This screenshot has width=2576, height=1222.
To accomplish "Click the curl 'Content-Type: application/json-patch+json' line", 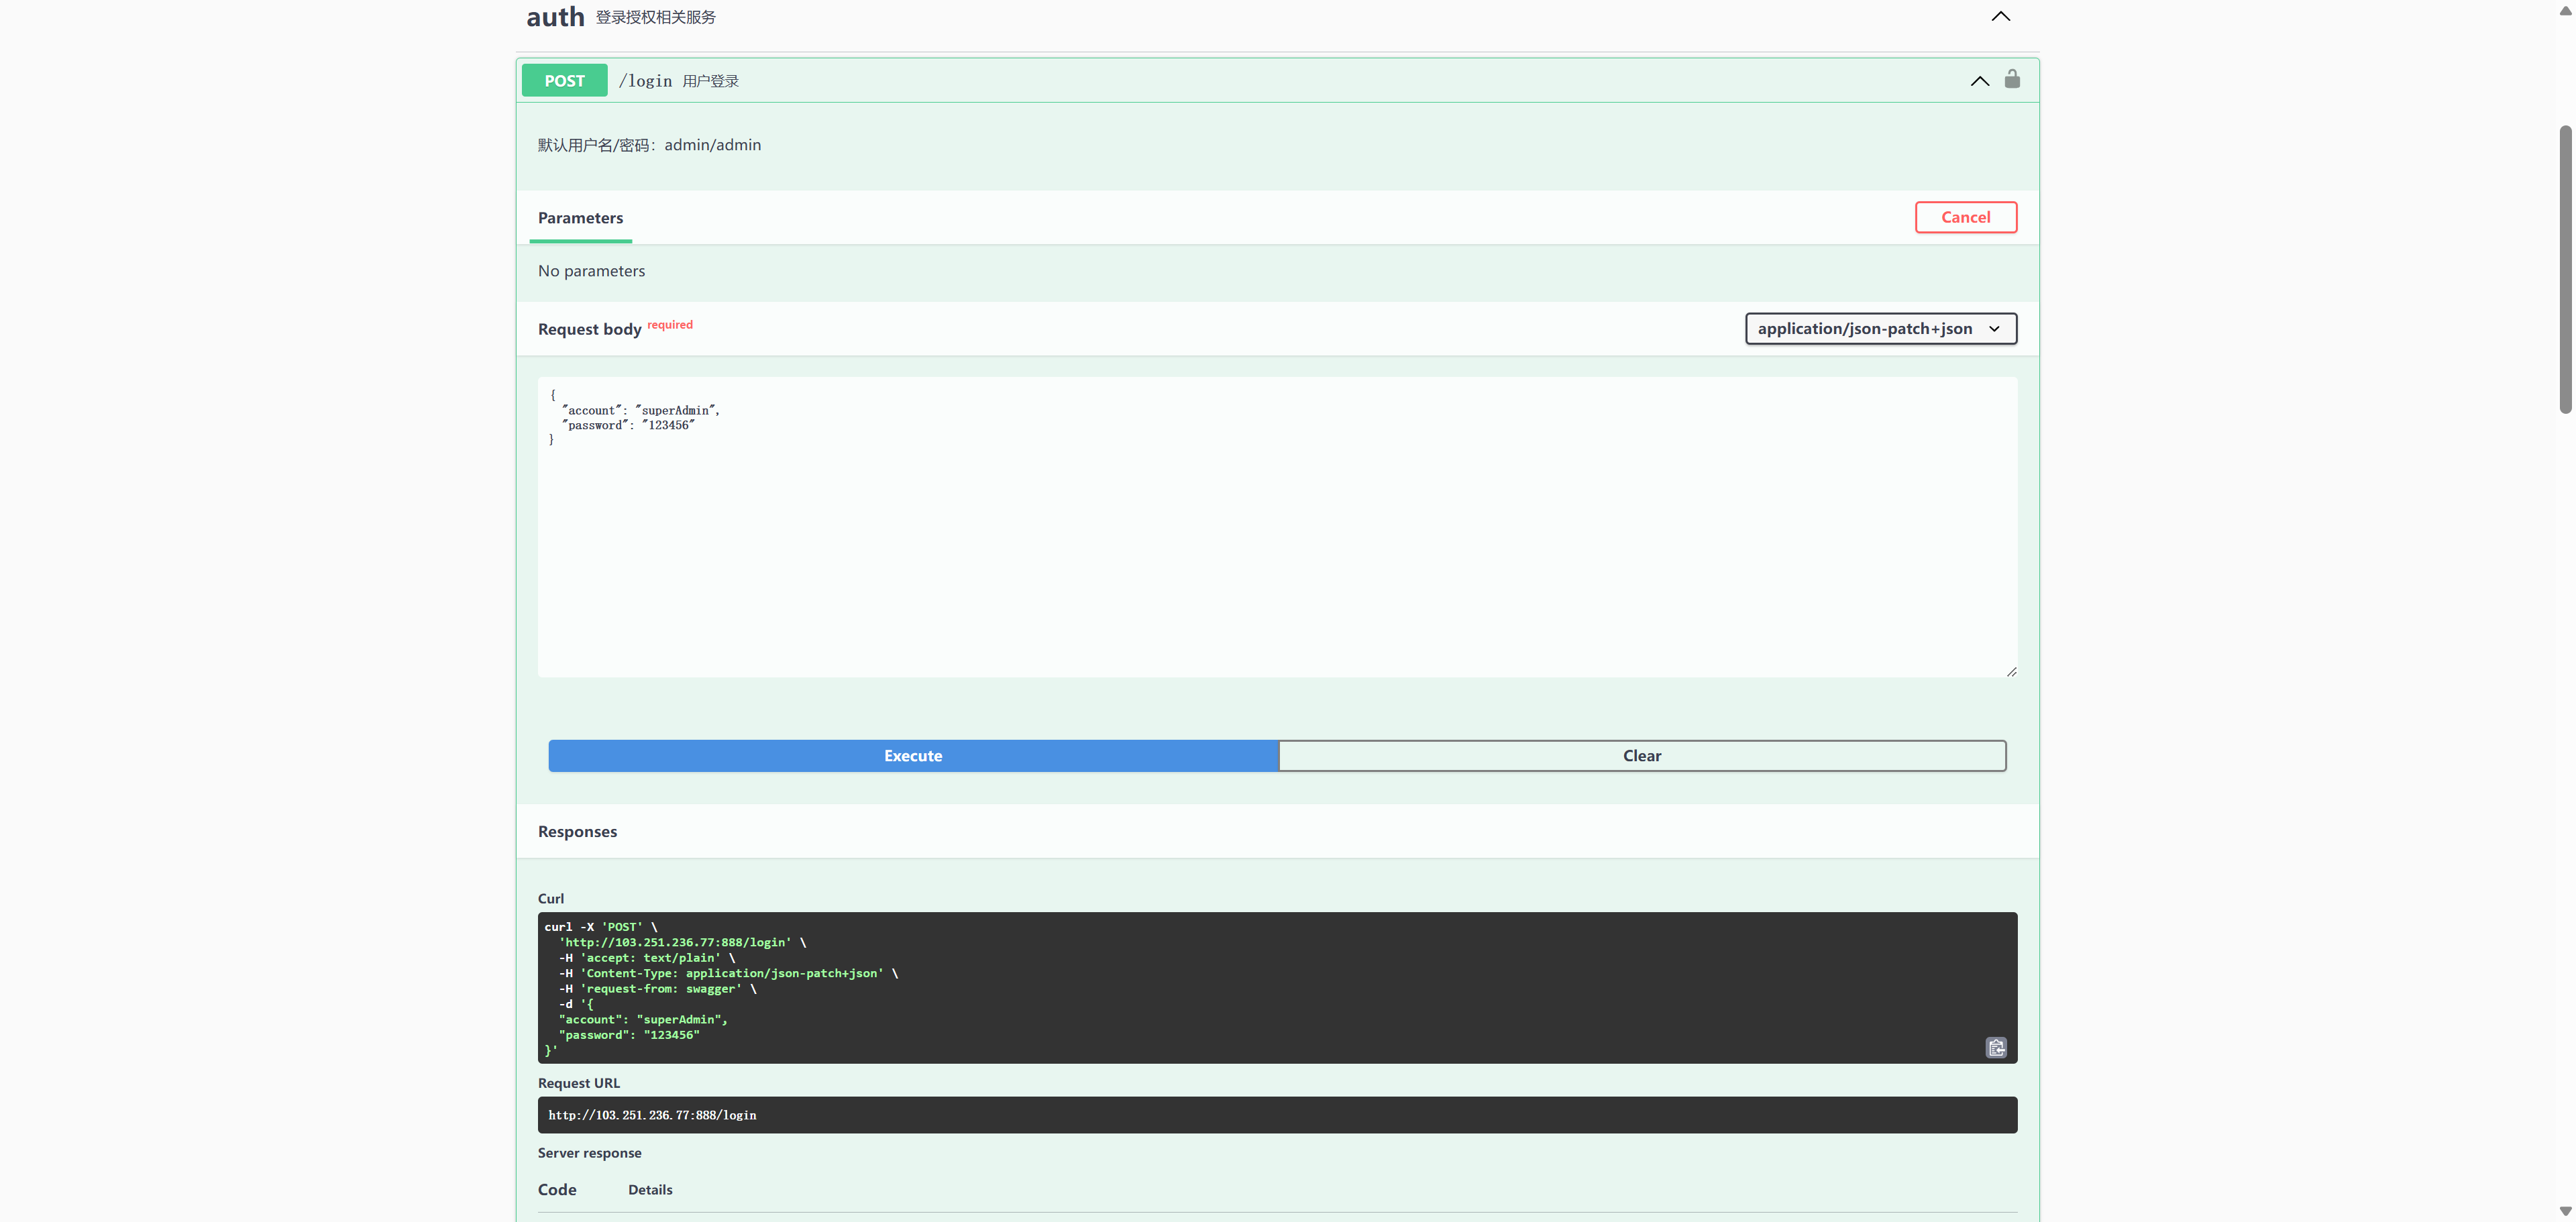I will (729, 973).
